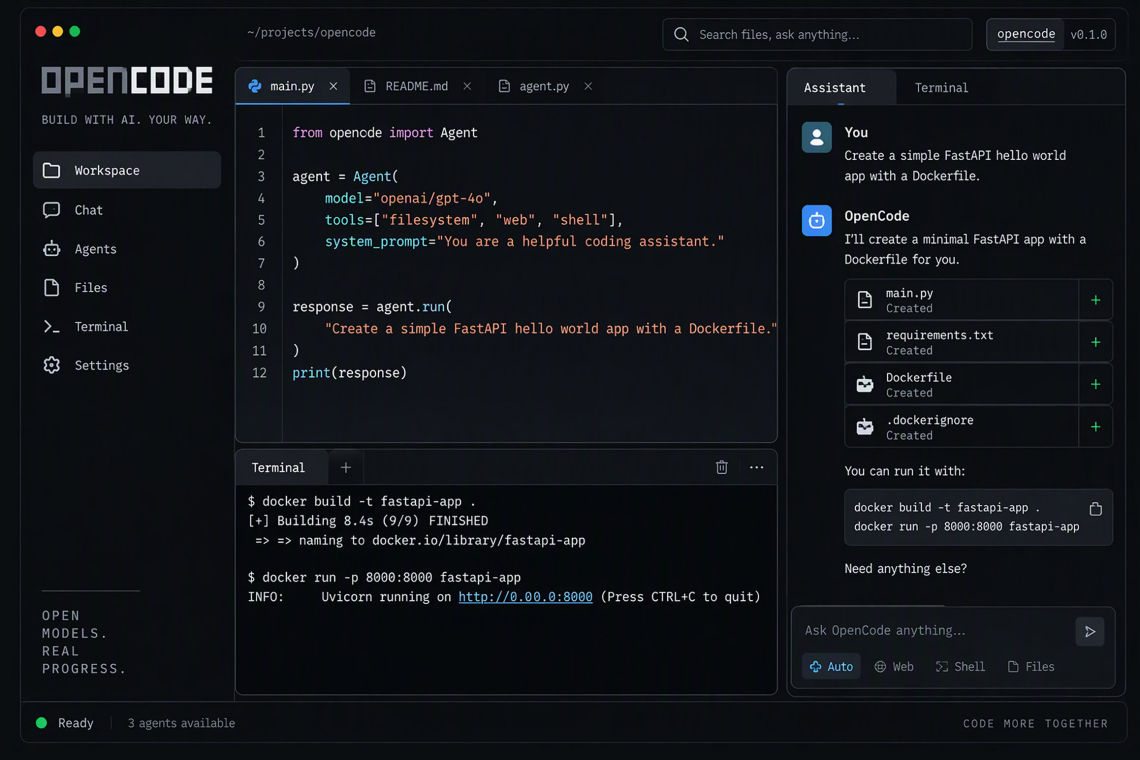Click the ~/projects/opencode path

(311, 33)
